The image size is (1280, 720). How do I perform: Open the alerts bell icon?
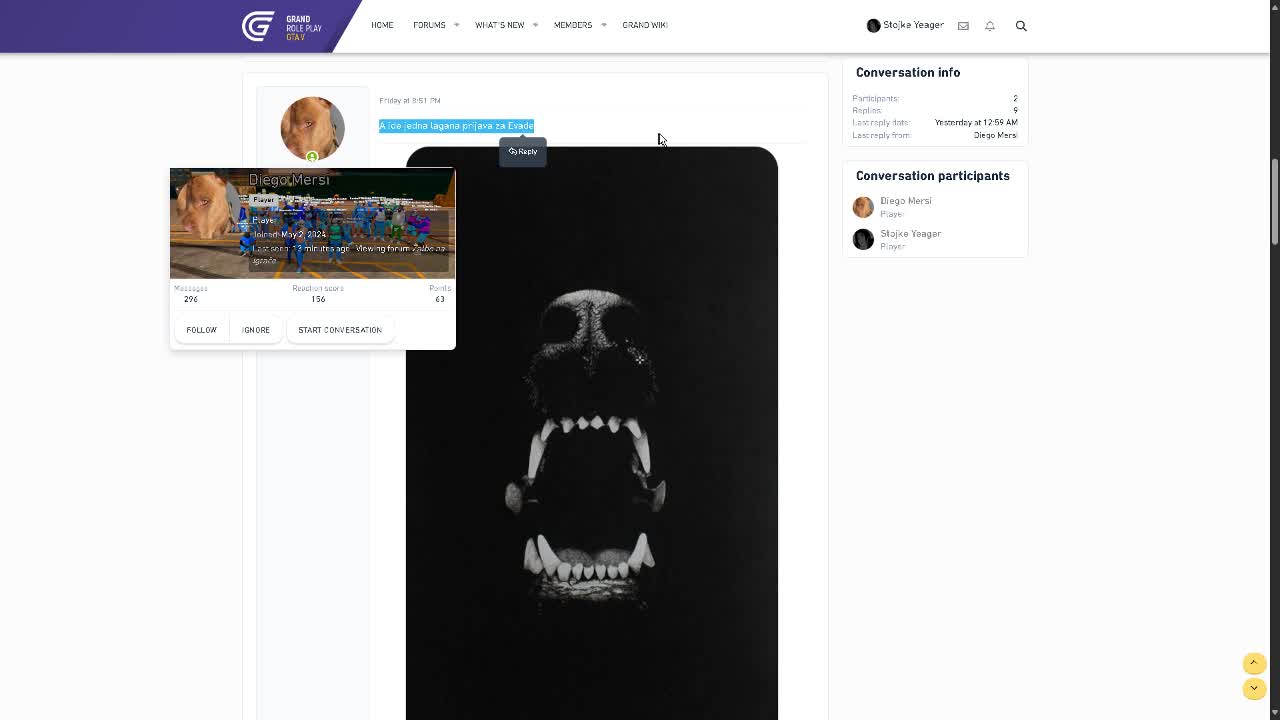tap(990, 26)
